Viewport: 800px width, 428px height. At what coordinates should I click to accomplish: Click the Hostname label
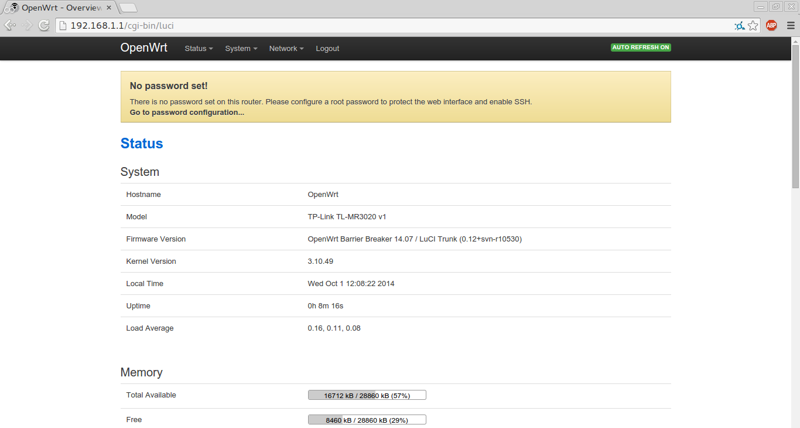tap(143, 194)
